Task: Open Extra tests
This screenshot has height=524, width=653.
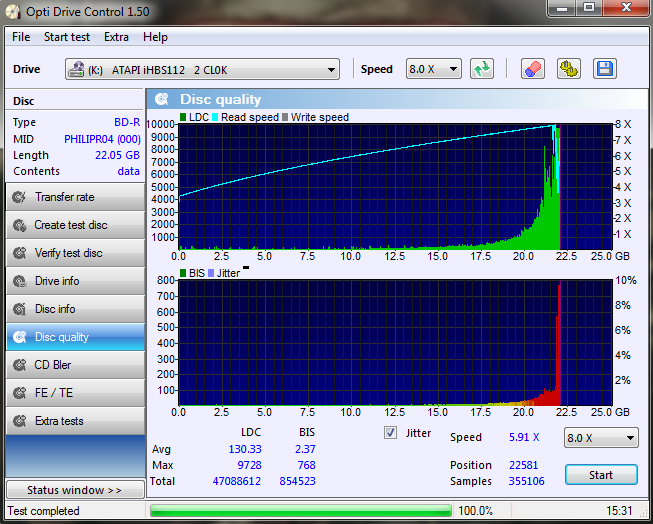Action: pyautogui.click(x=75, y=421)
